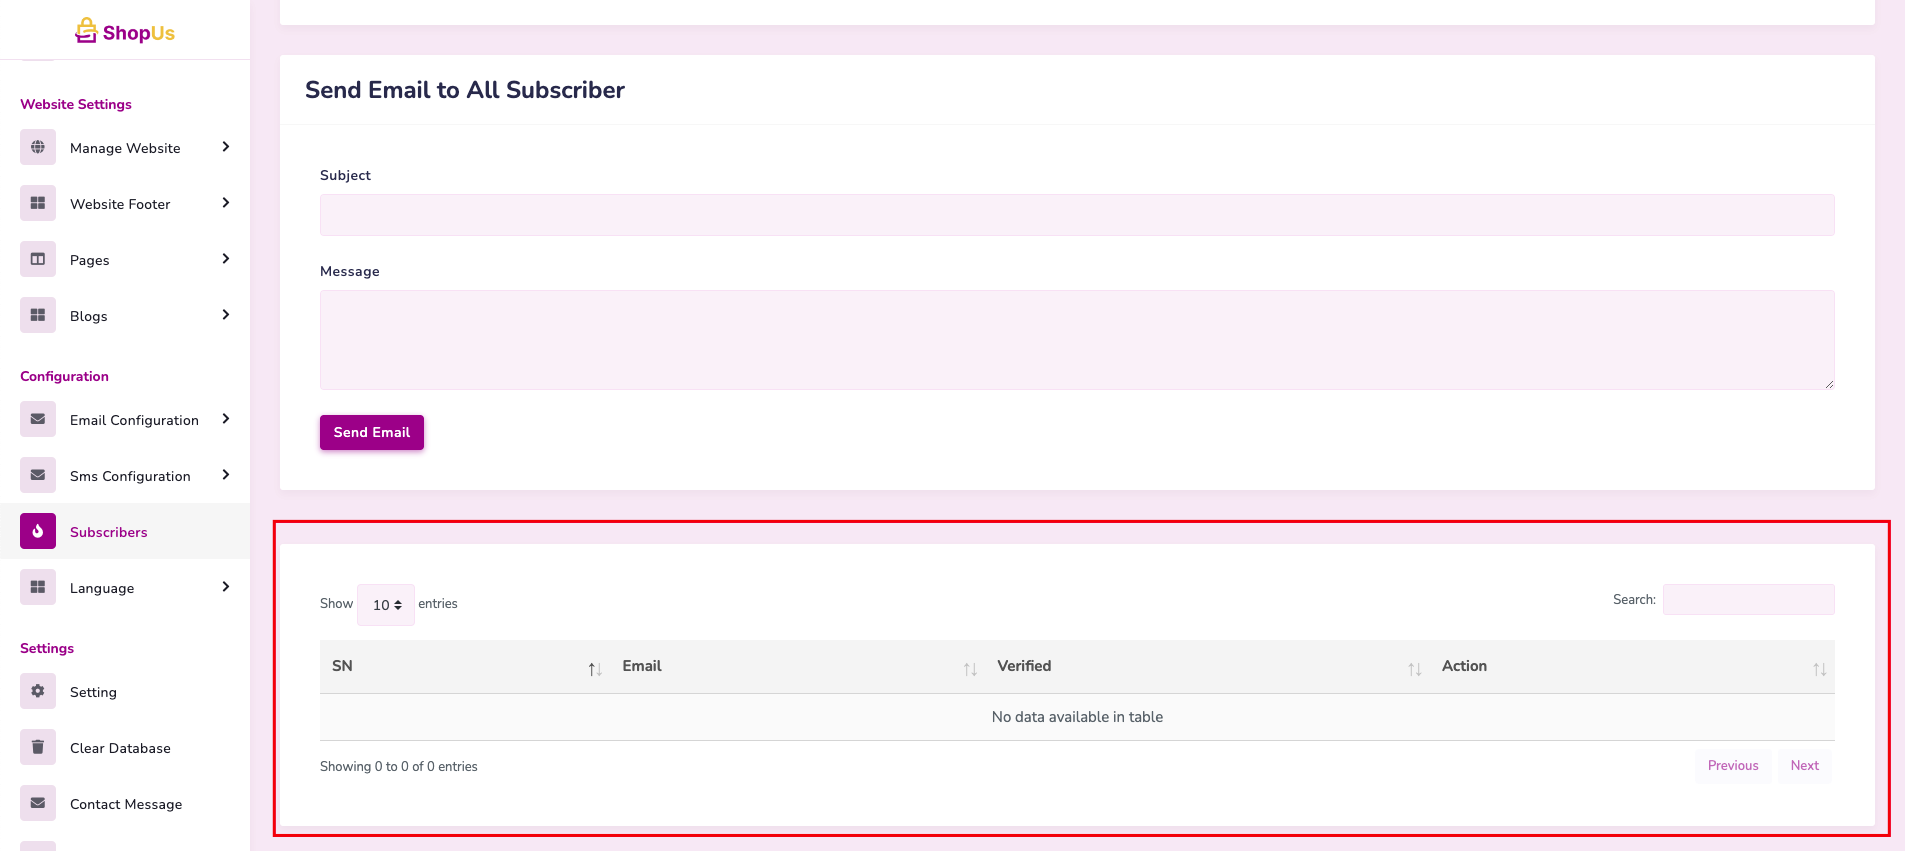Image resolution: width=1905 pixels, height=851 pixels.
Task: Click the Pages columns icon
Action: click(38, 259)
